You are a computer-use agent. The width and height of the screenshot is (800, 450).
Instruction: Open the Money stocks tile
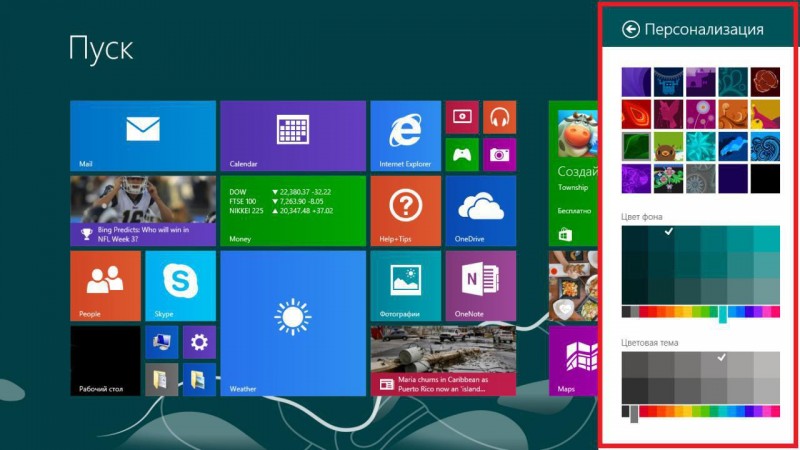tap(293, 211)
